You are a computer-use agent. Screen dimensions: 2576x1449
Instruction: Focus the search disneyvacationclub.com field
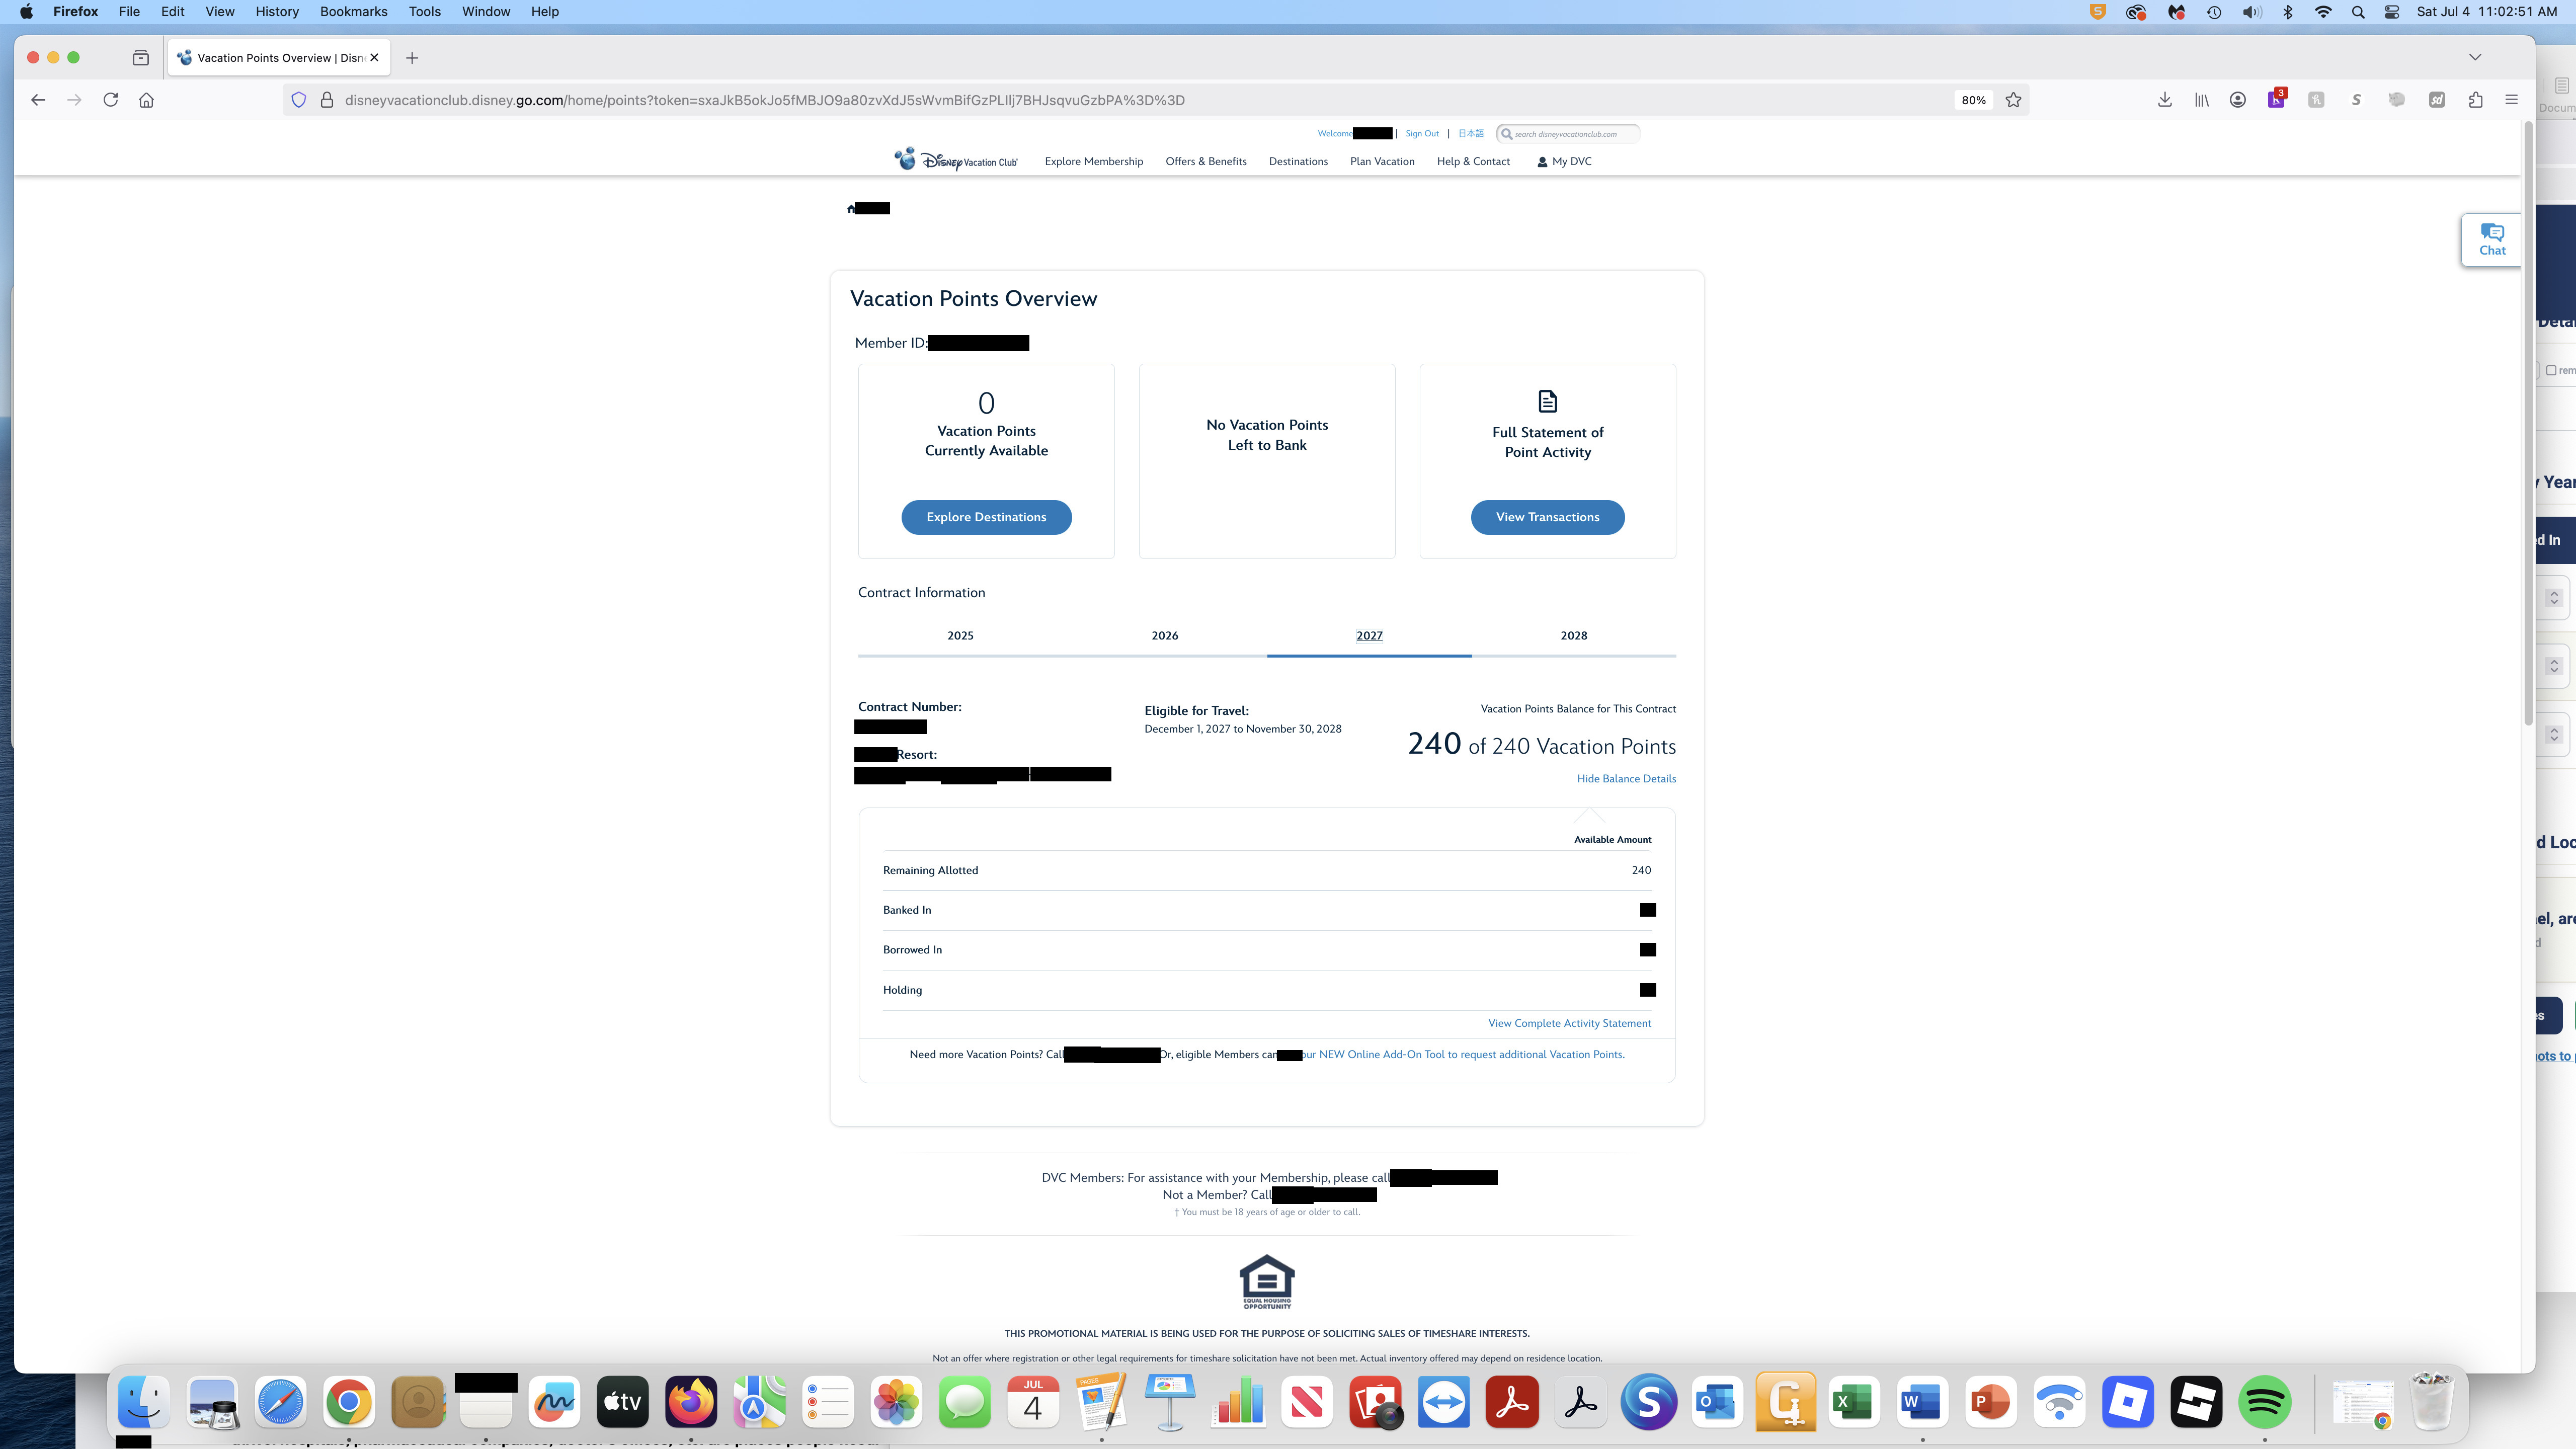click(1568, 133)
